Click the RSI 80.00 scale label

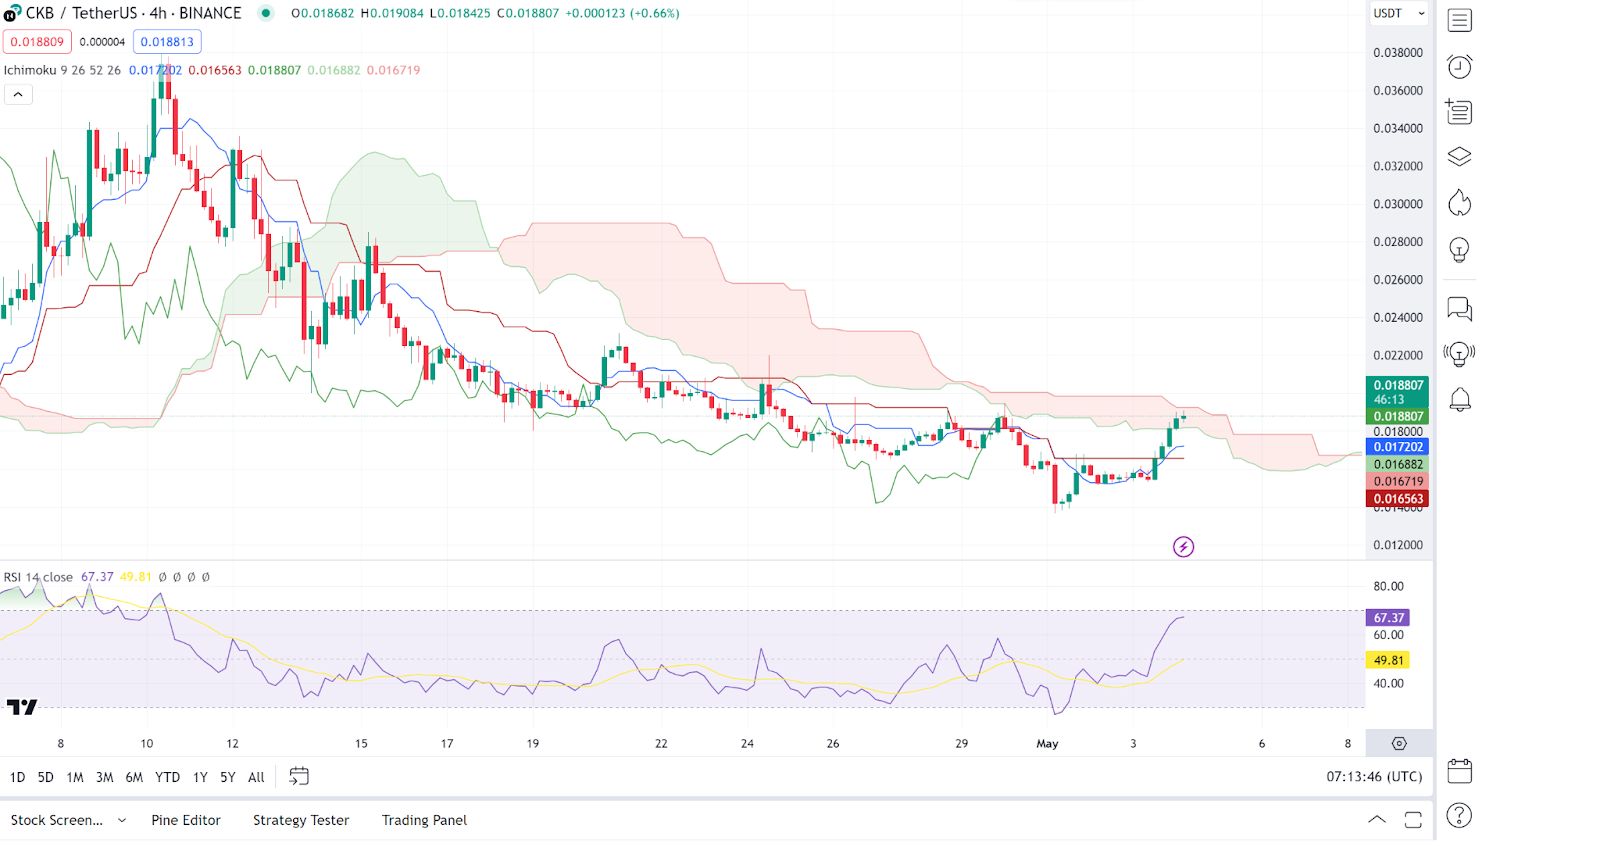[x=1388, y=586]
